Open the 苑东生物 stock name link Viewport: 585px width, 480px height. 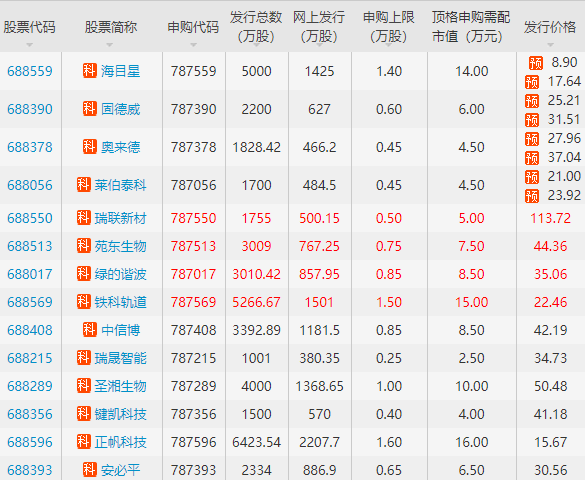[x=121, y=246]
